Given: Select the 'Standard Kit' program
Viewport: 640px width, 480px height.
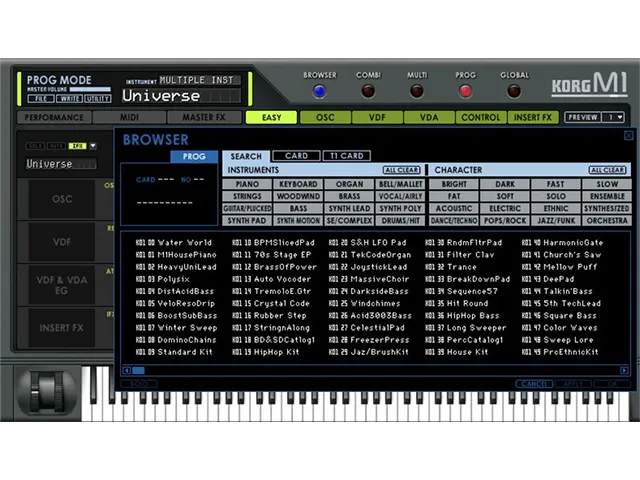Looking at the screenshot, I should click(174, 352).
